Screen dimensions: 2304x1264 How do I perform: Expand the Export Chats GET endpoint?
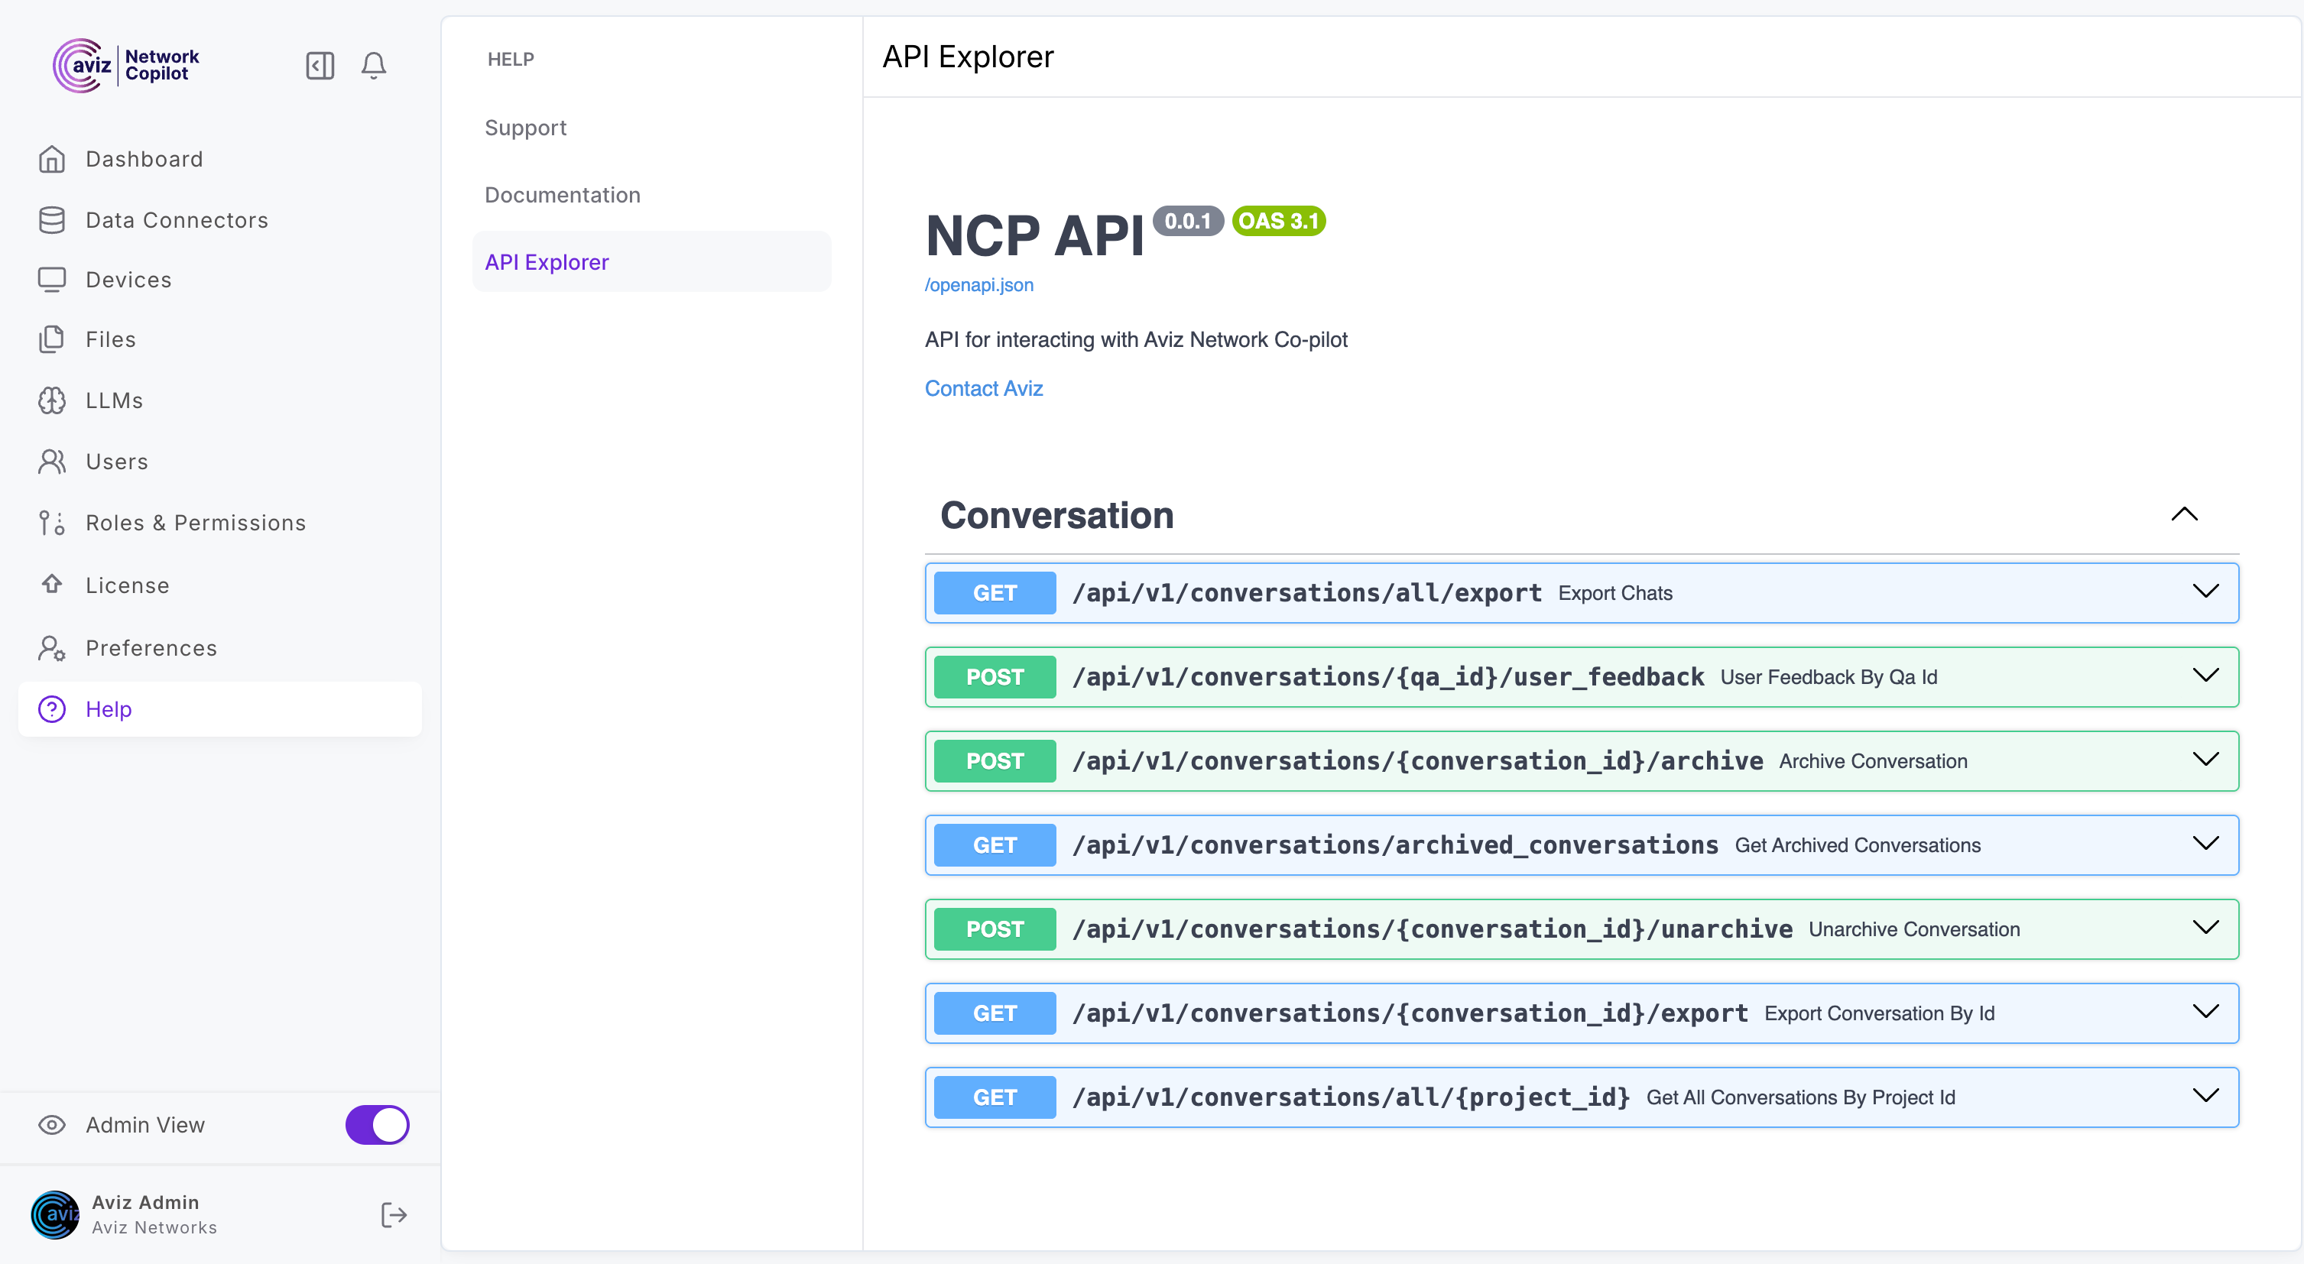pos(2205,592)
